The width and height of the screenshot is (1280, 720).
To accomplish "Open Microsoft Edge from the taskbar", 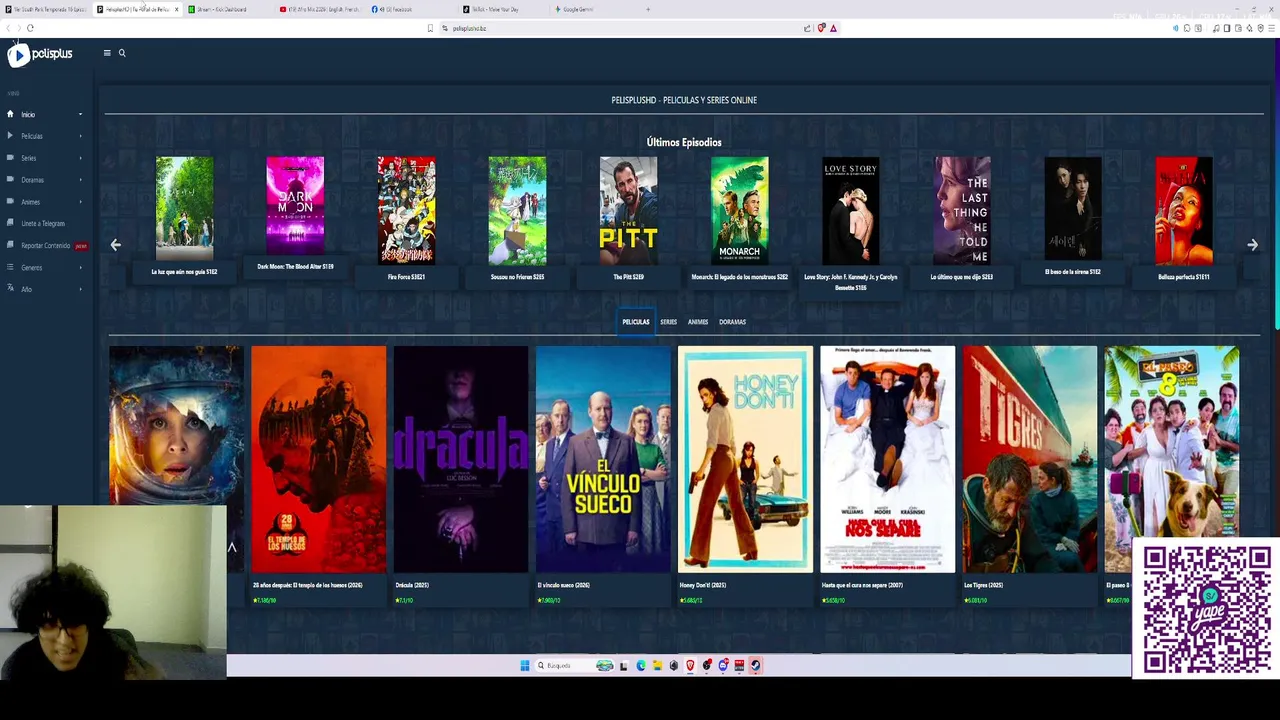I will (641, 665).
